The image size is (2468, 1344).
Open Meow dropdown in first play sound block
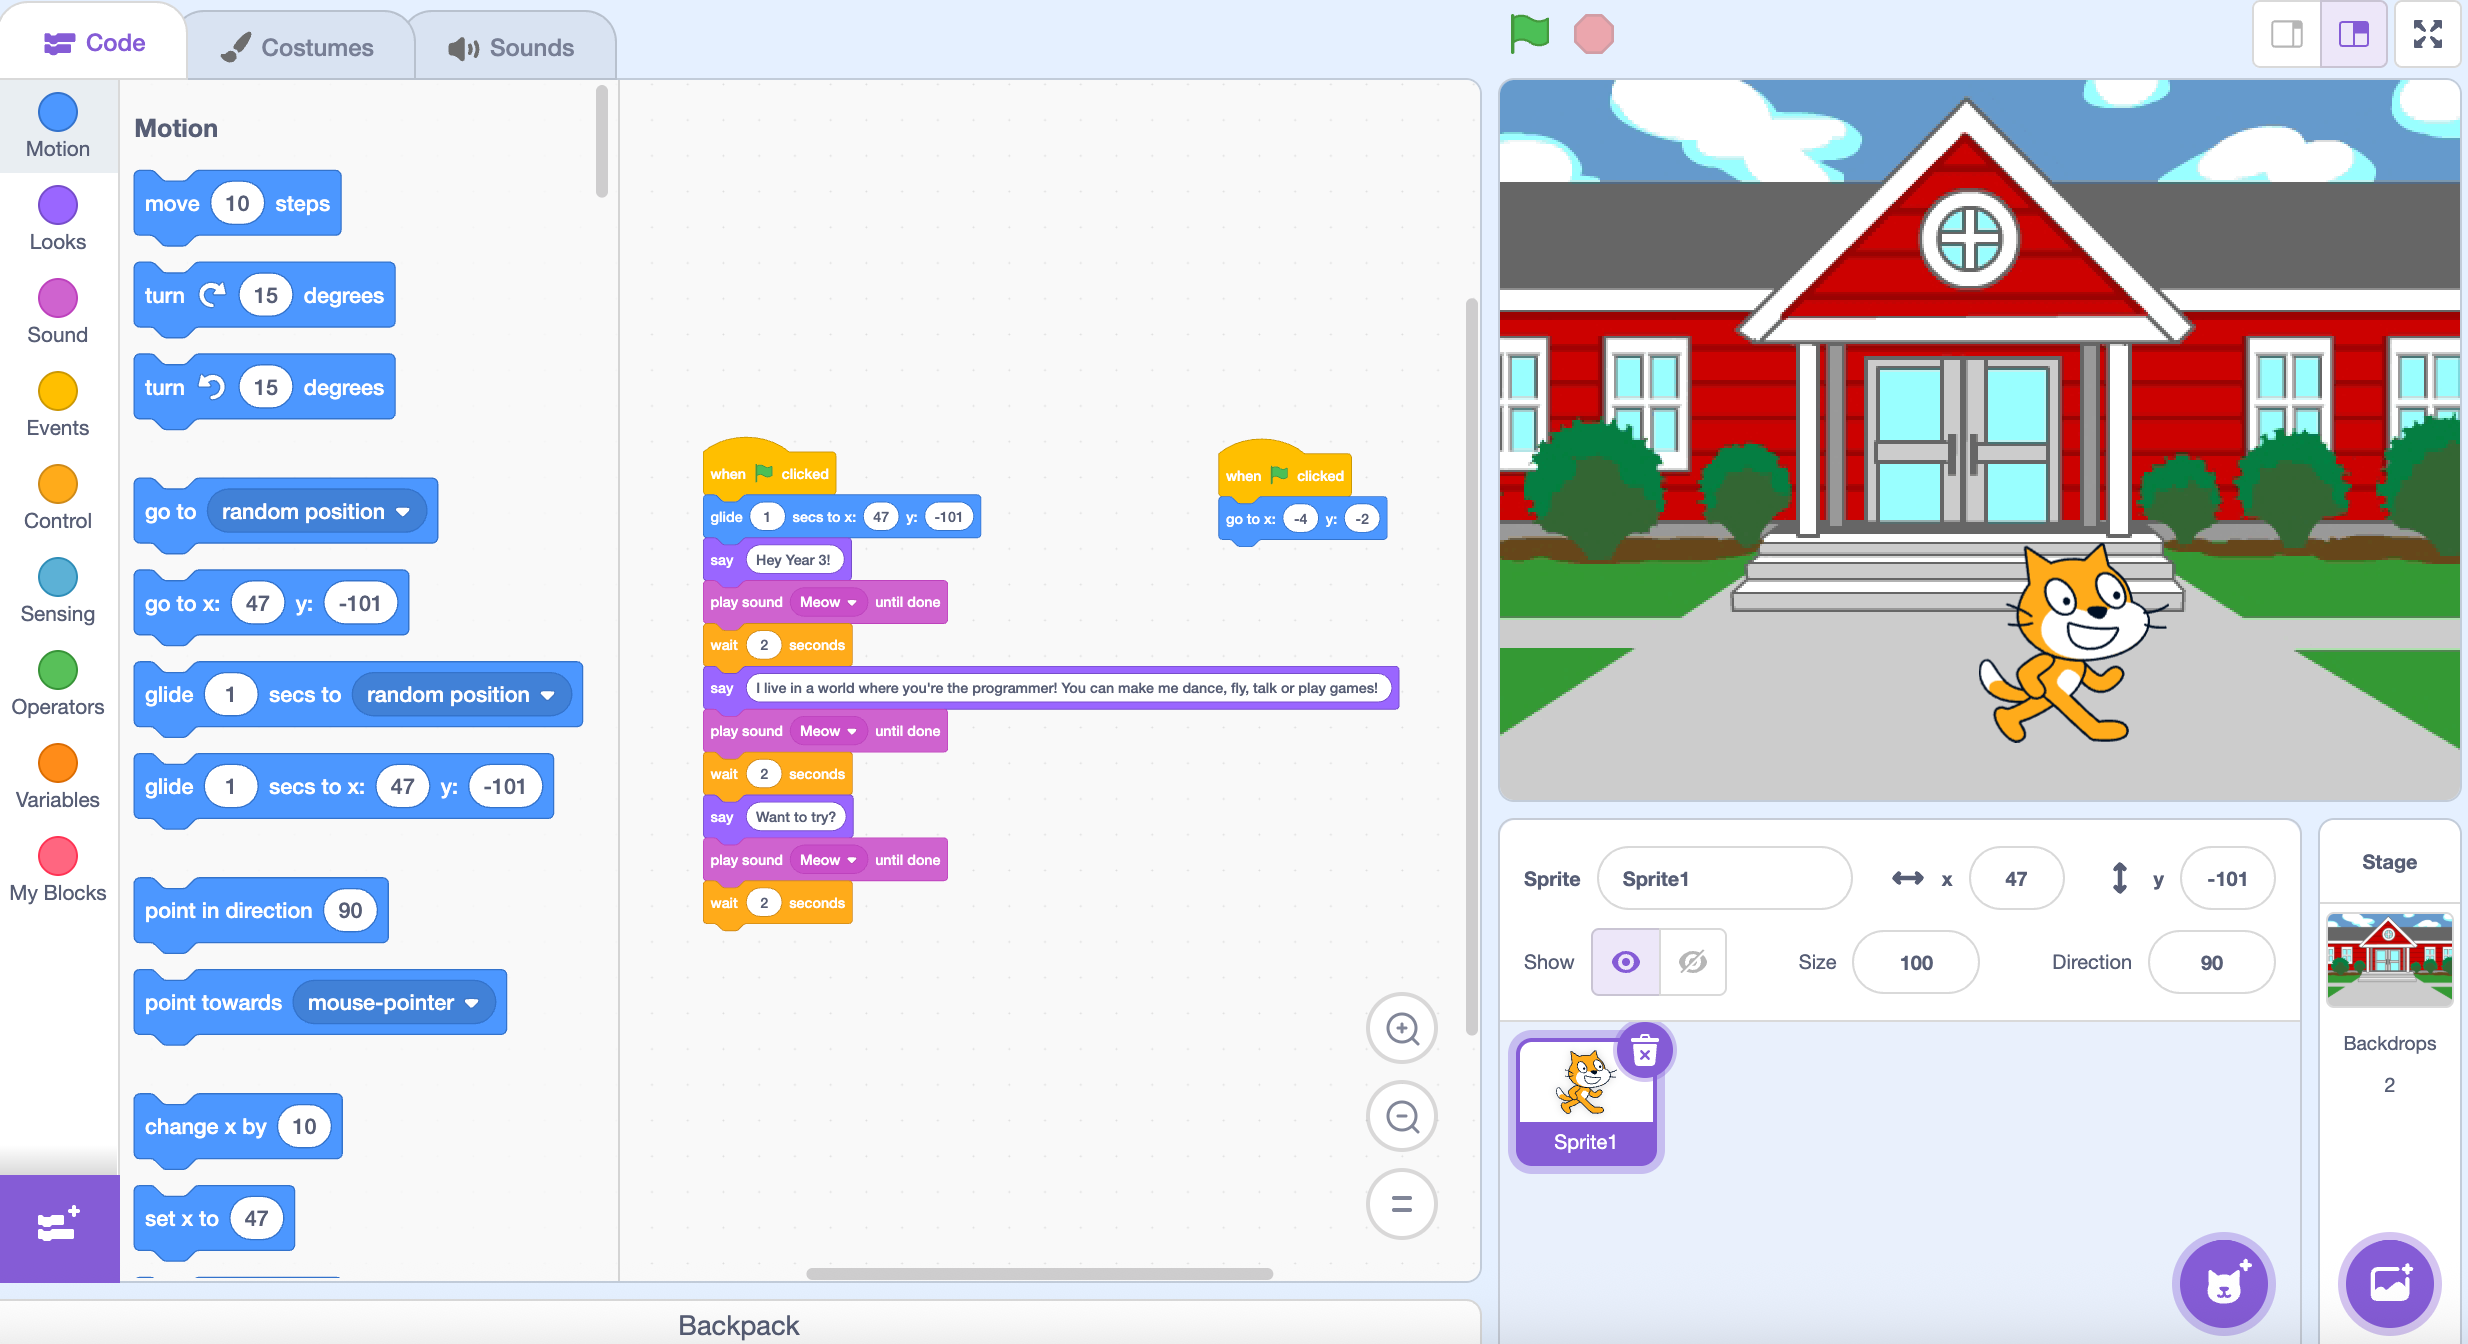(x=828, y=602)
